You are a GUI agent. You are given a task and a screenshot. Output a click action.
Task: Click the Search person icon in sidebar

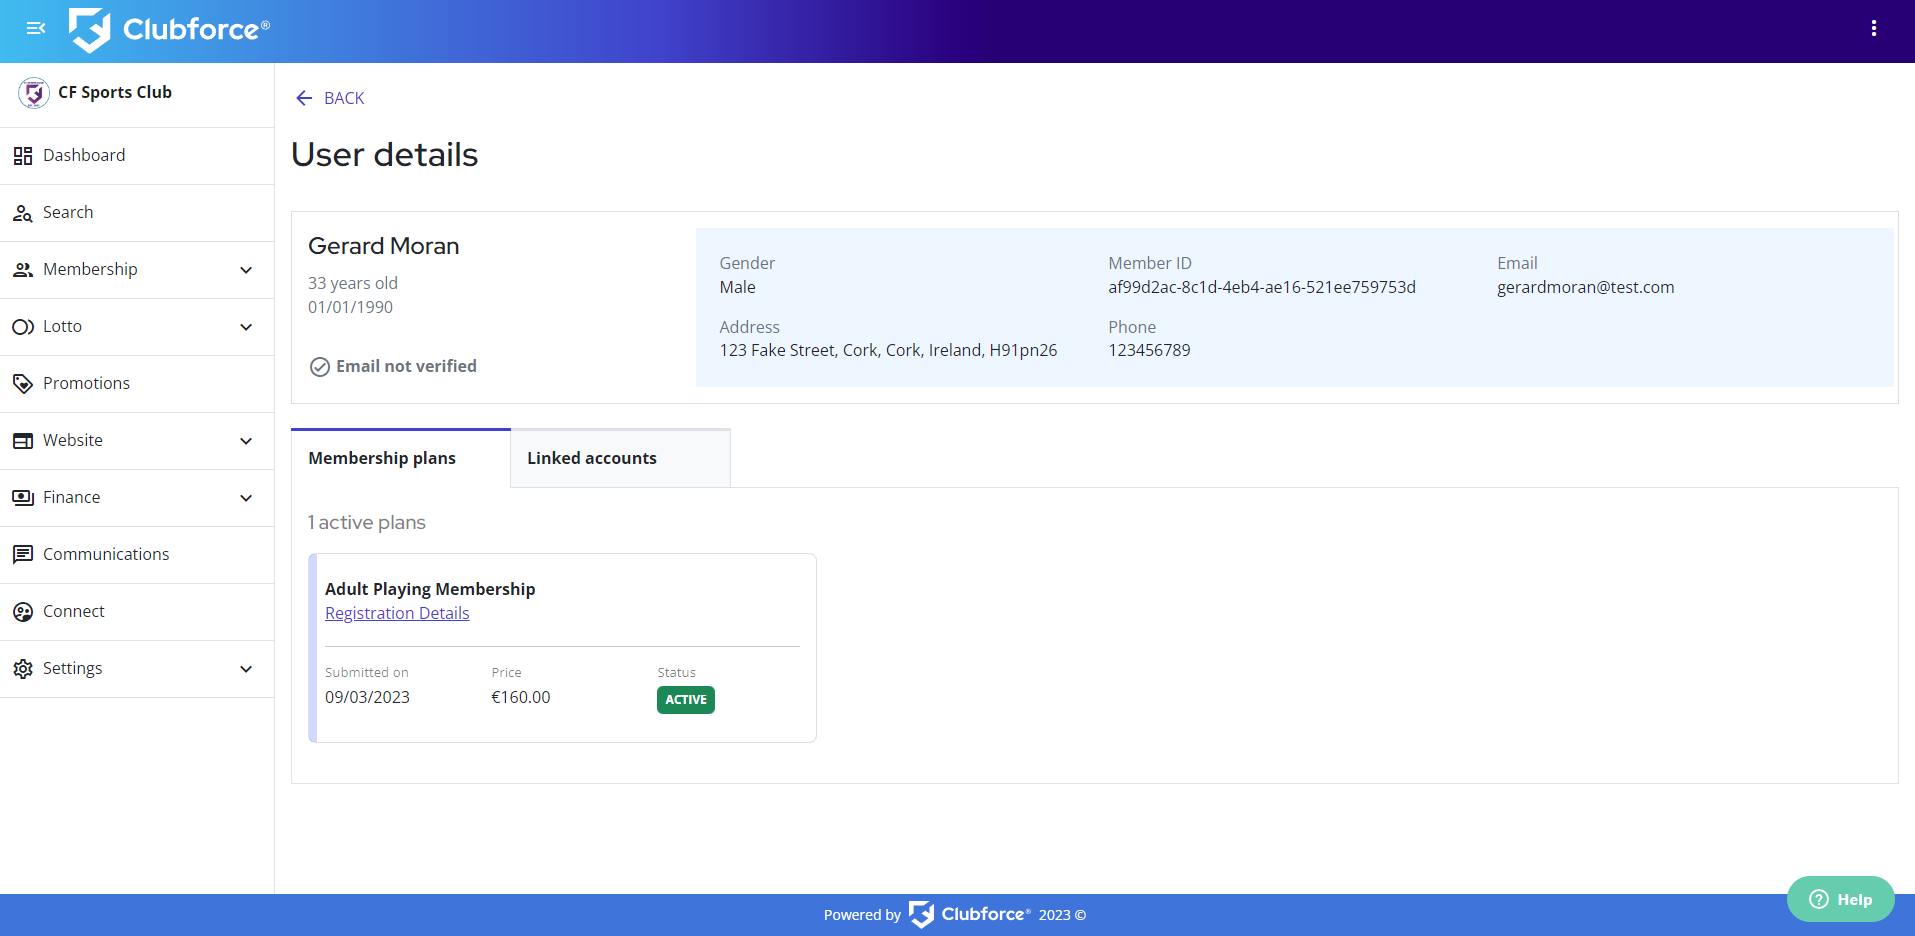(x=23, y=213)
